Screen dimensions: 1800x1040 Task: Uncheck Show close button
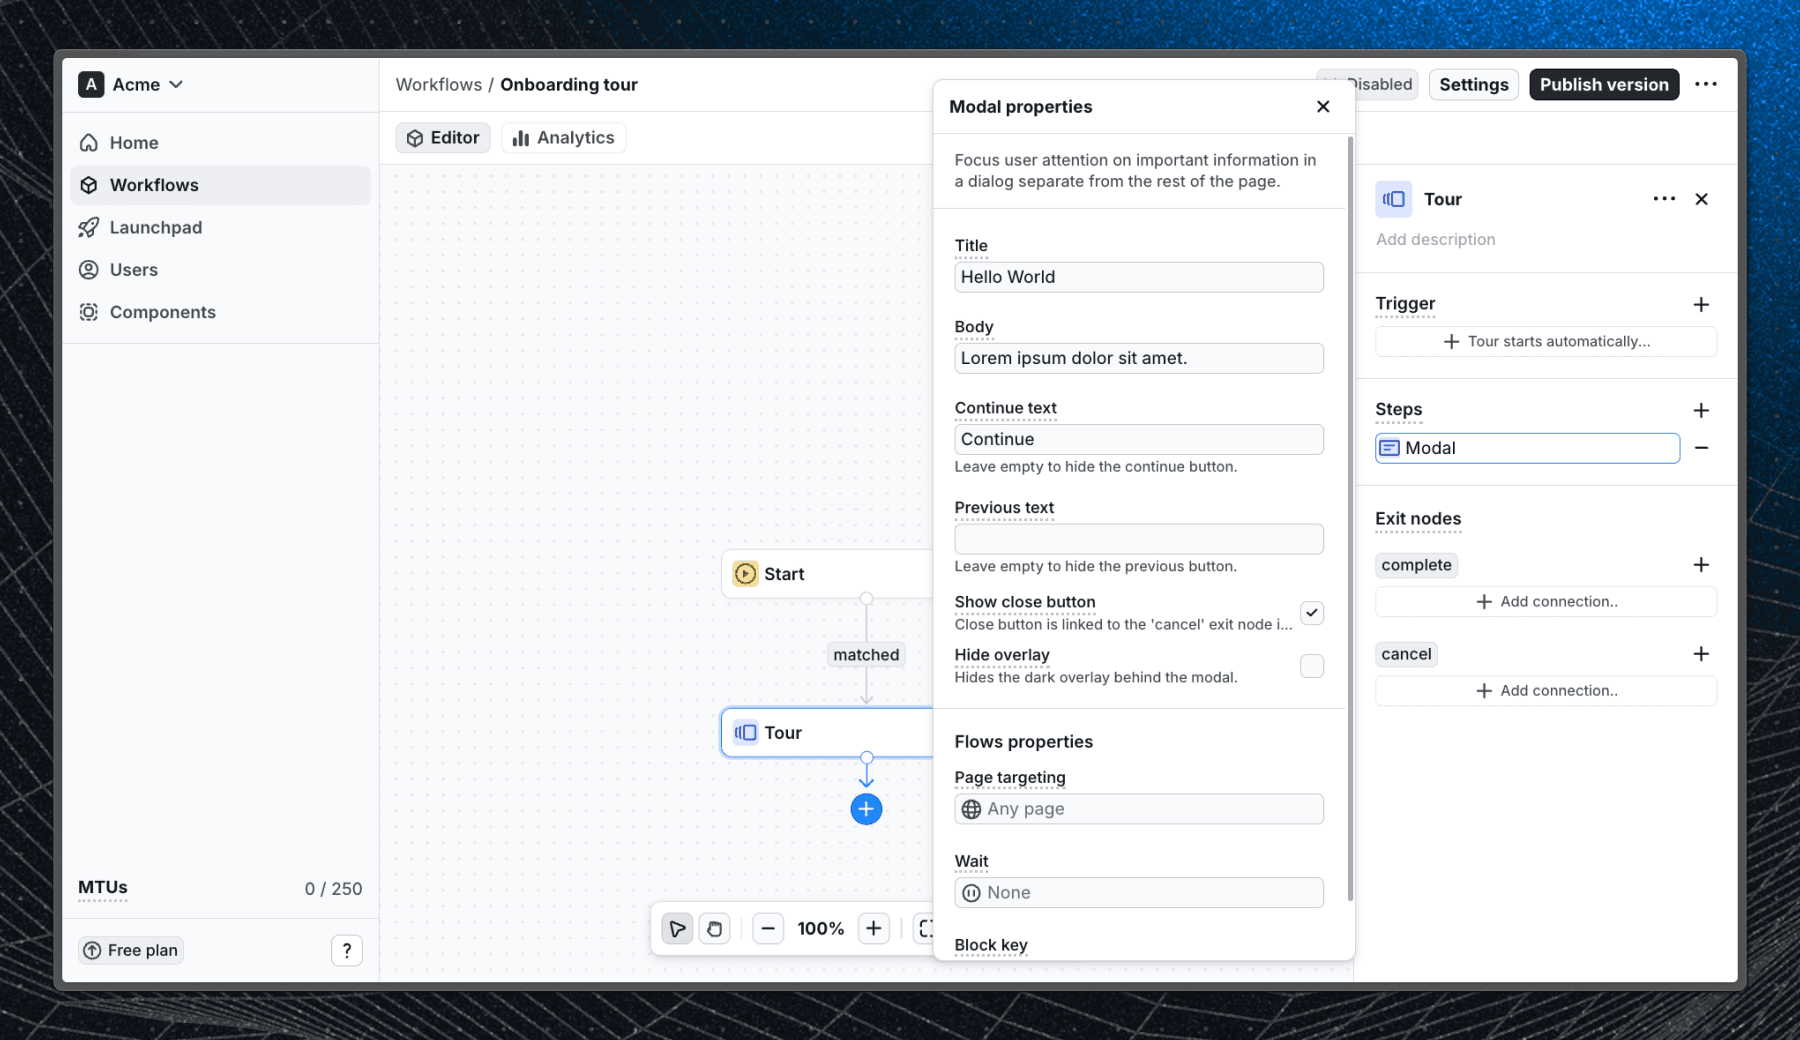[1312, 612]
